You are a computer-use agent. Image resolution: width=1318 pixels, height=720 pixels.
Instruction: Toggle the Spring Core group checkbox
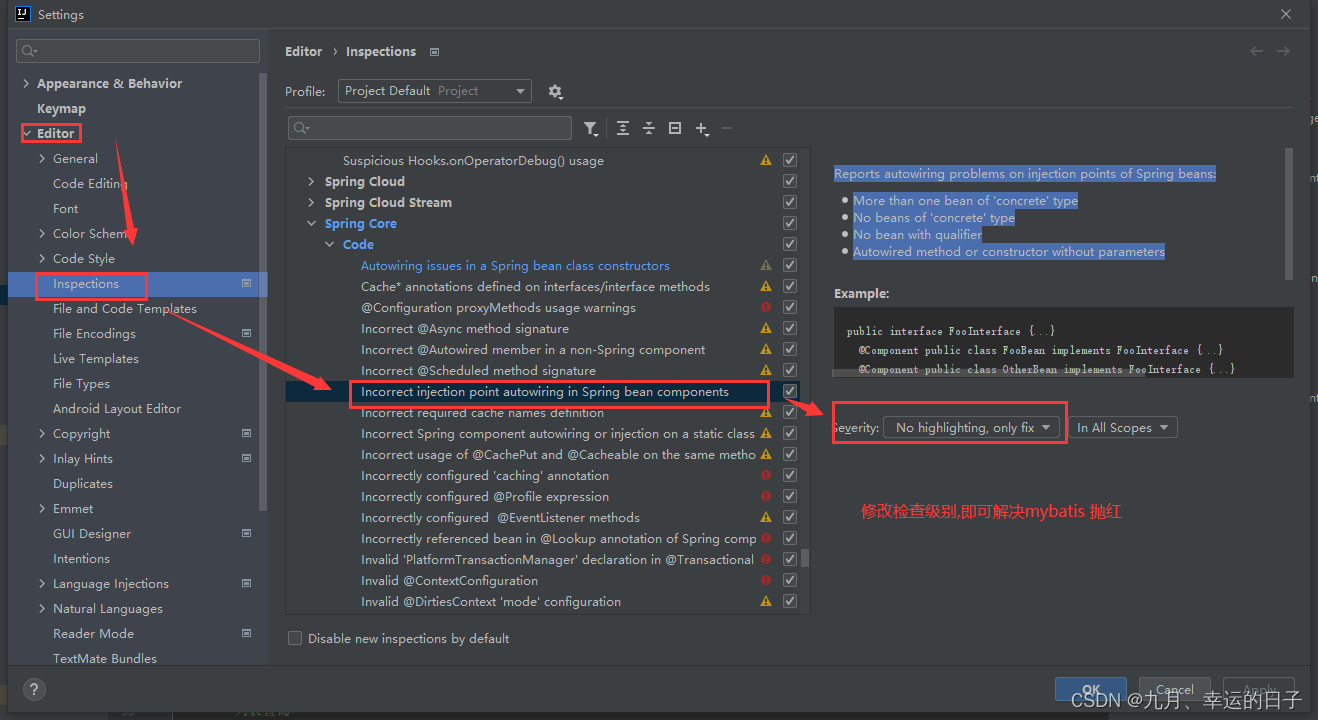click(x=790, y=224)
